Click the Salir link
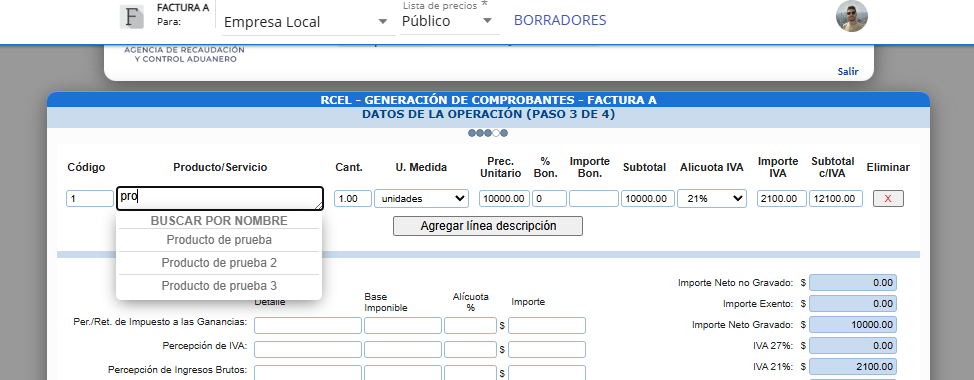The width and height of the screenshot is (974, 380). pyautogui.click(x=847, y=71)
